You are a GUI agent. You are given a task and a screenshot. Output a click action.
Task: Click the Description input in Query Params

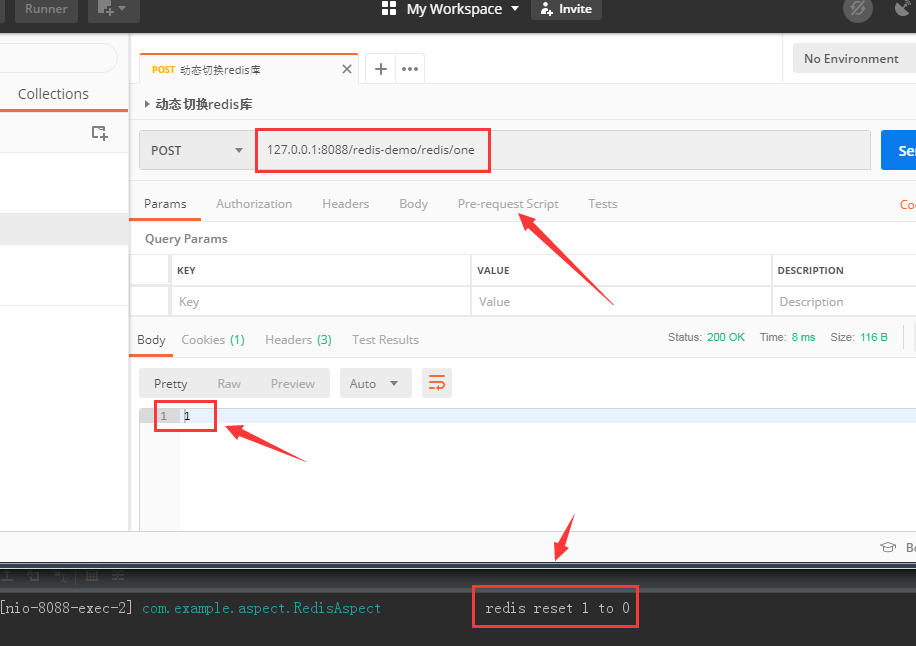point(844,302)
